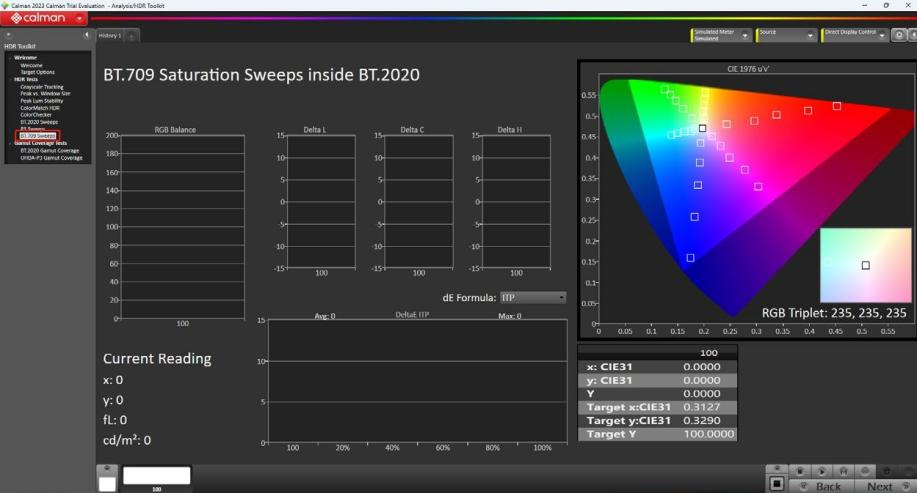Click the settings gear icon at top right

tap(899, 35)
